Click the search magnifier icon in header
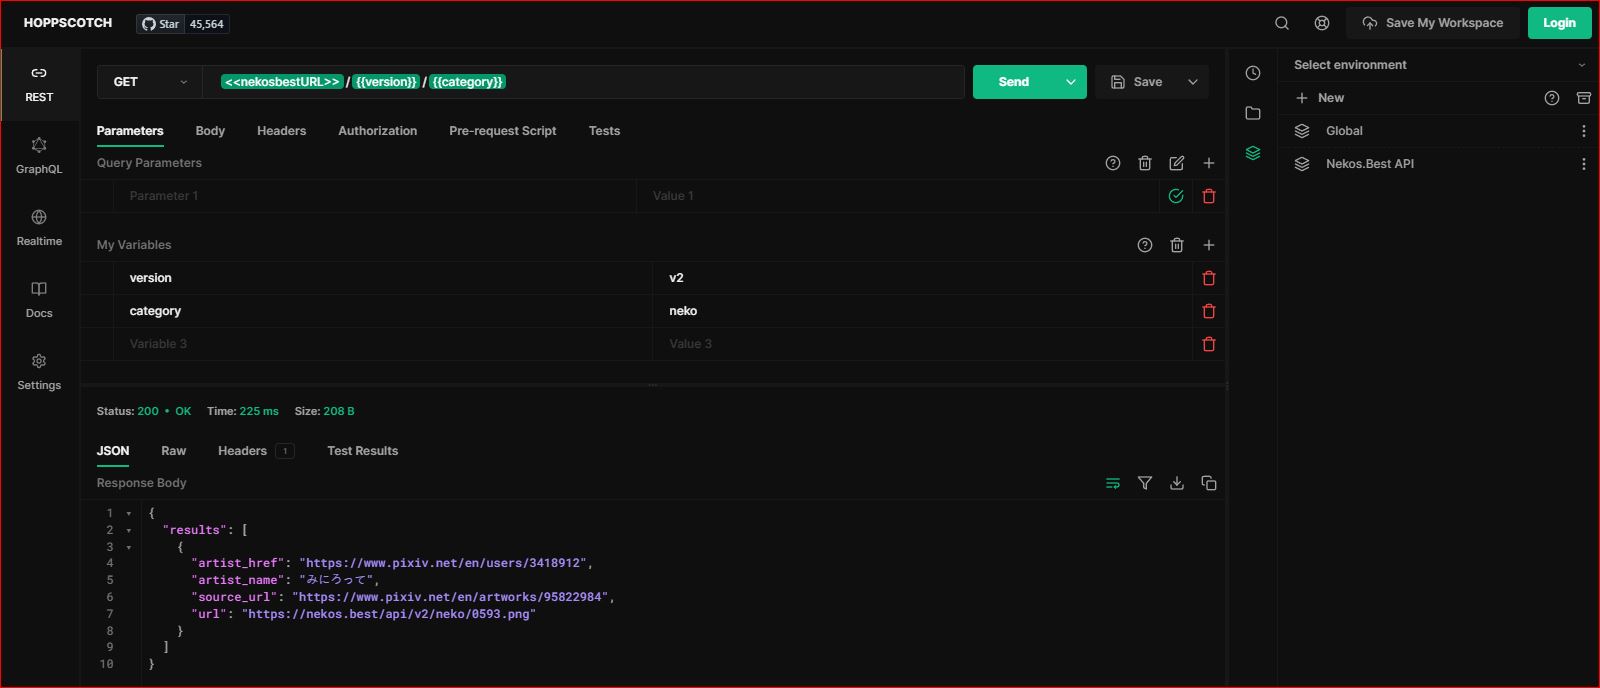 pyautogui.click(x=1282, y=23)
